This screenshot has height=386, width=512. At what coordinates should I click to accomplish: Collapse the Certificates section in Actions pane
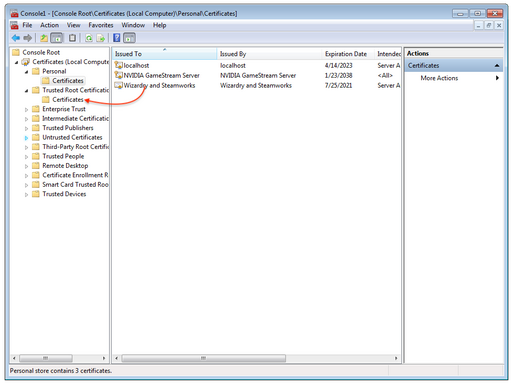point(497,65)
